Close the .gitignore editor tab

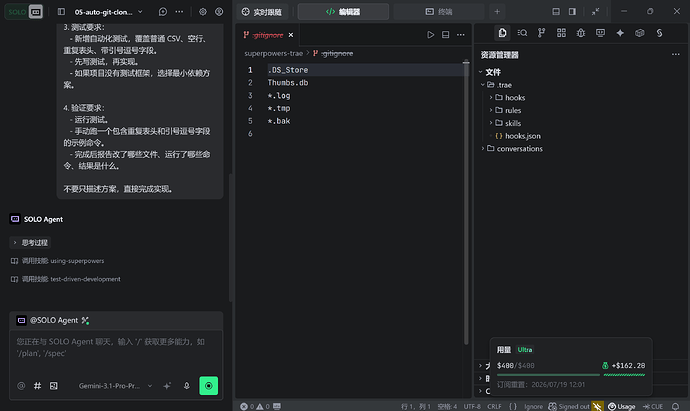pyautogui.click(x=291, y=35)
